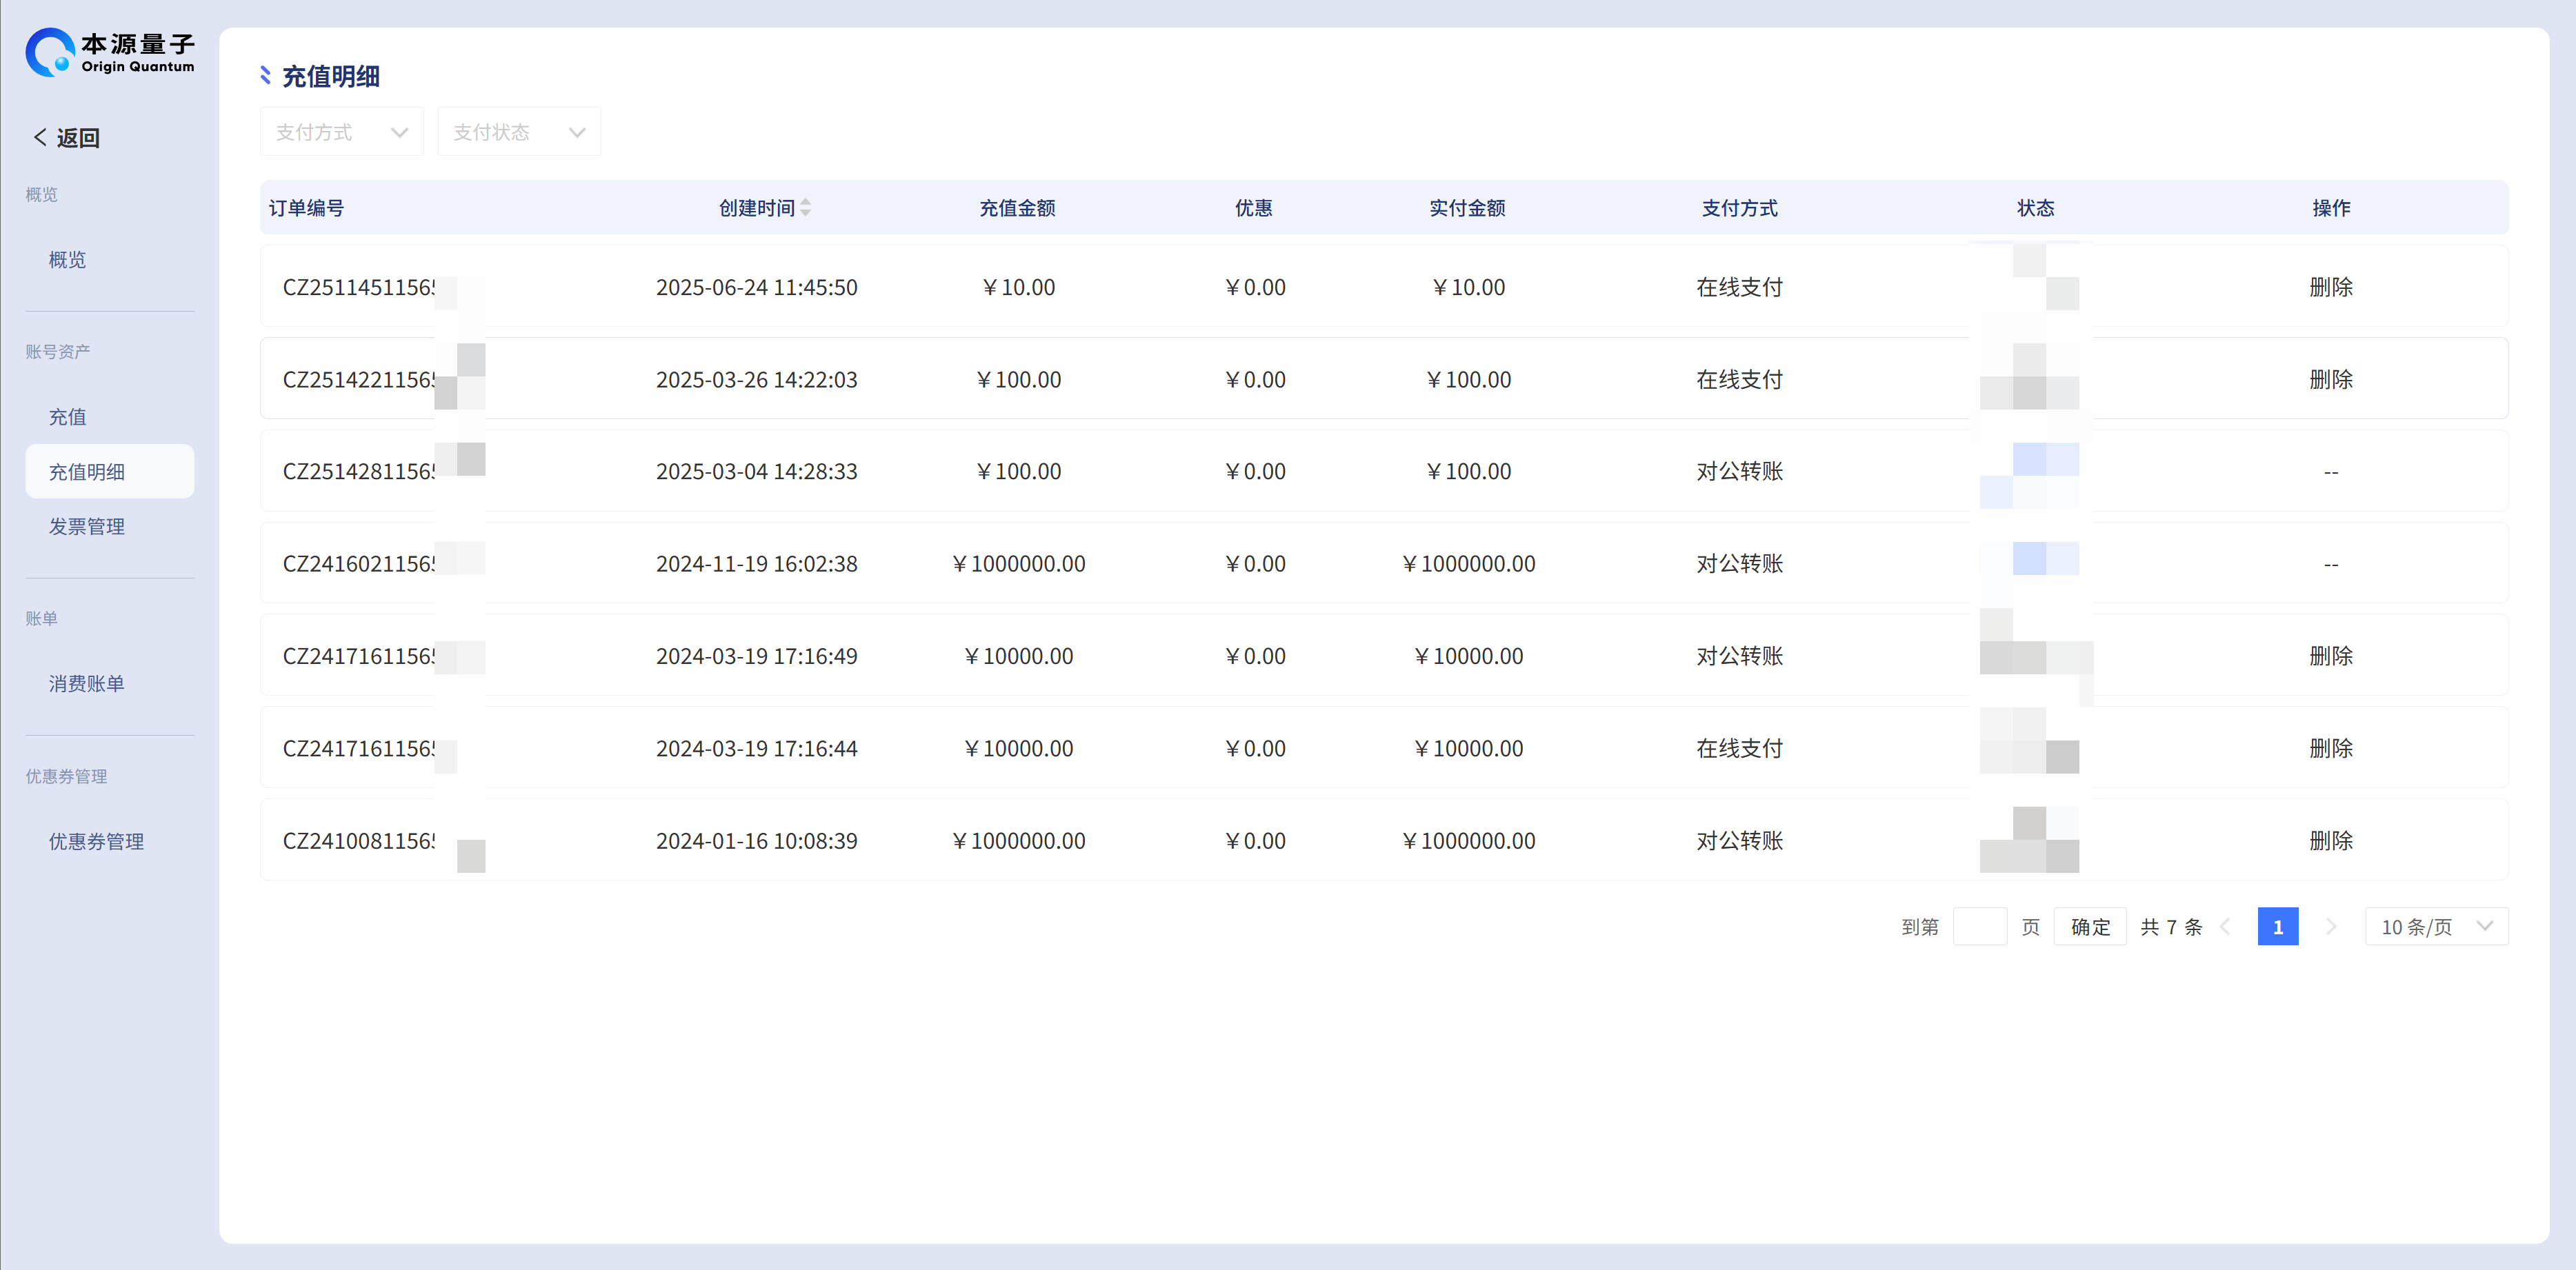Go to next page arrow
The image size is (2576, 1270).
[2331, 927]
